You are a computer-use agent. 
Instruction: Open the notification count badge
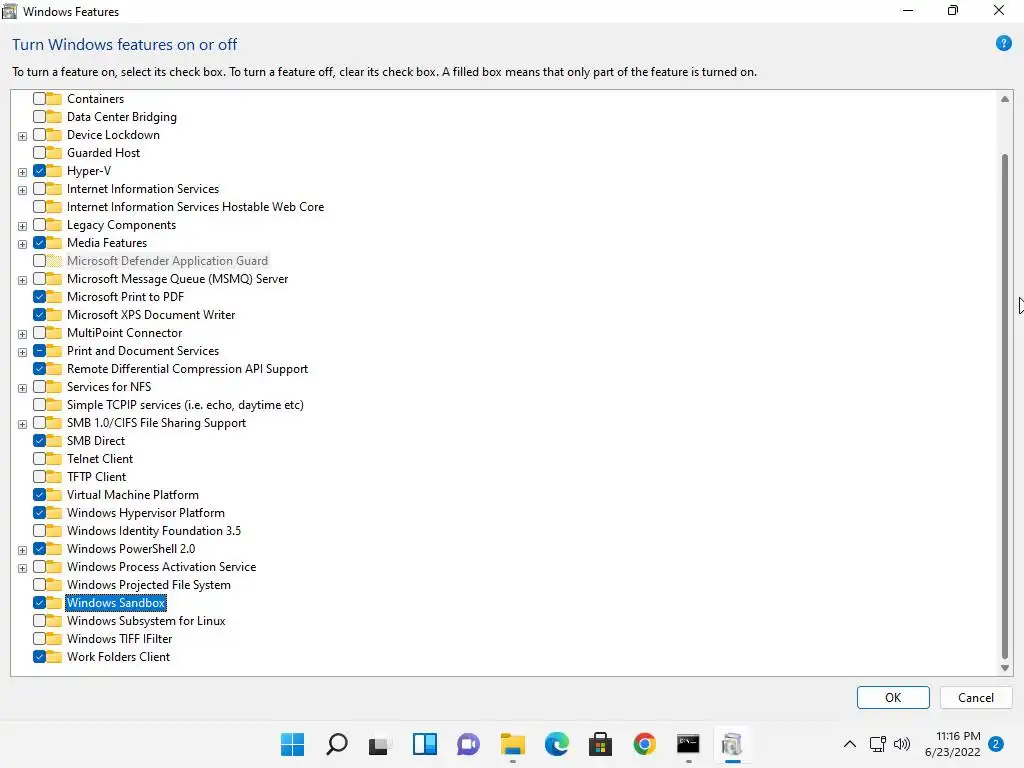pyautogui.click(x=996, y=744)
